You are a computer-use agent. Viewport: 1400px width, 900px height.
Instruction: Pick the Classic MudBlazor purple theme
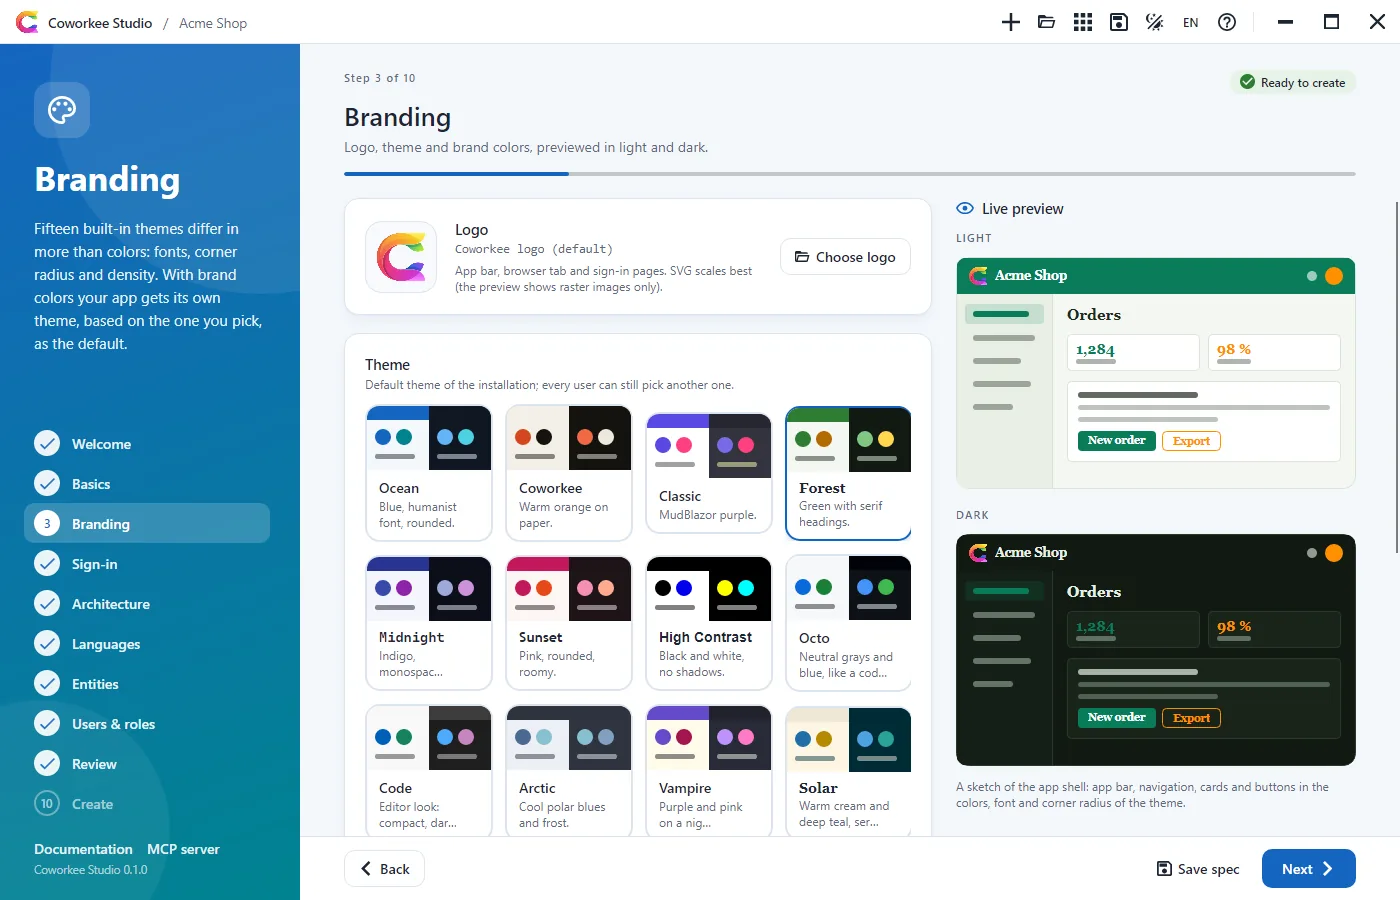[x=709, y=473]
